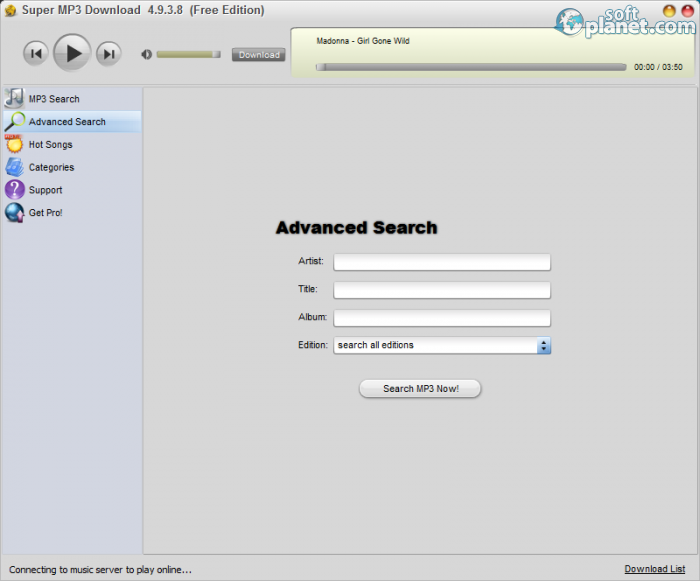This screenshot has width=700, height=581.
Task: Focus the Title input field
Action: pos(442,290)
